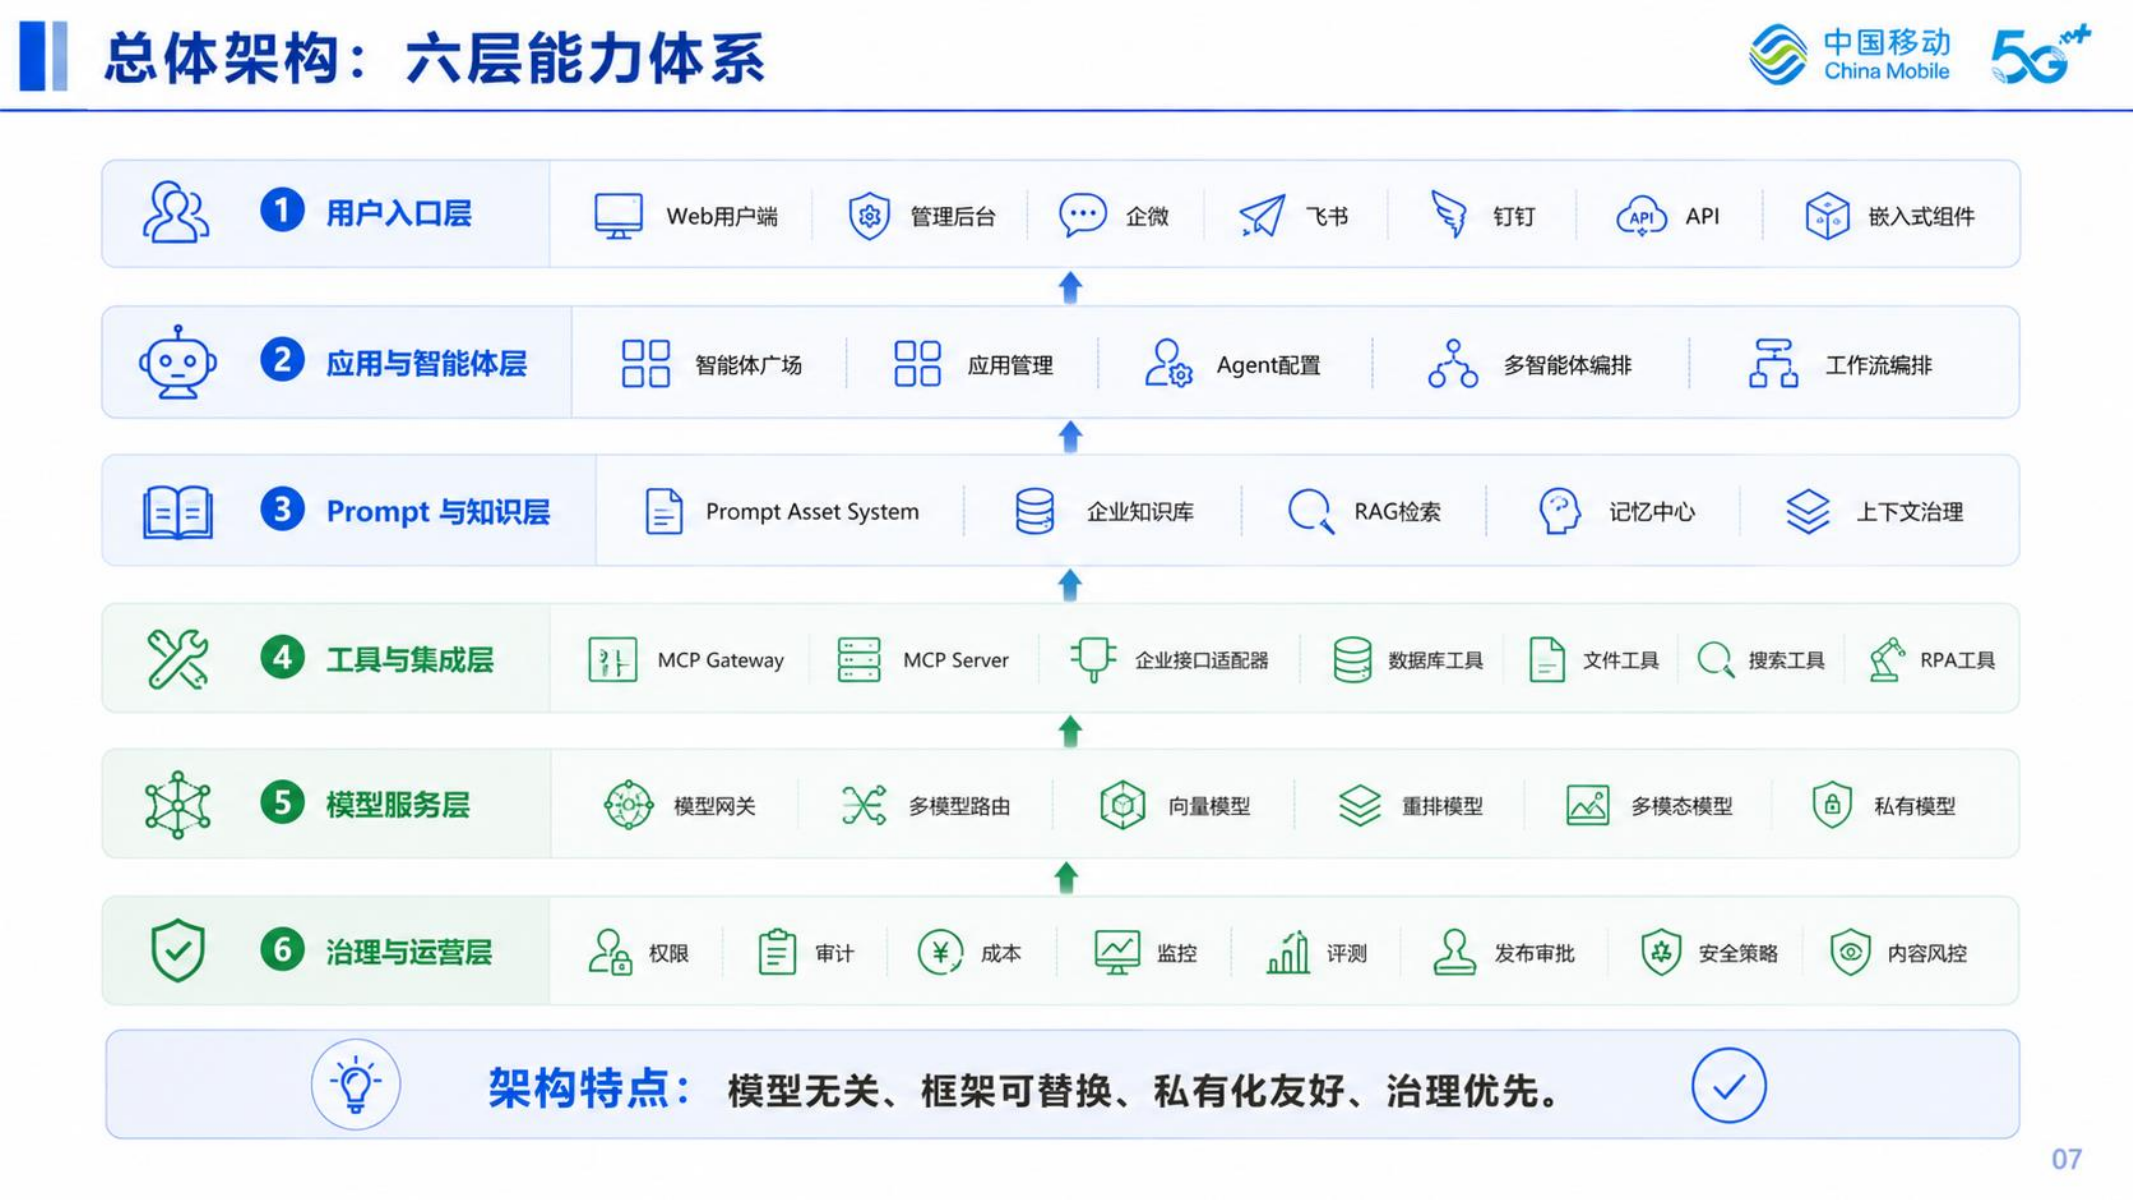The height and width of the screenshot is (1200, 2133).
Task: Click the 多模态模型 image icon
Action: tap(1587, 805)
